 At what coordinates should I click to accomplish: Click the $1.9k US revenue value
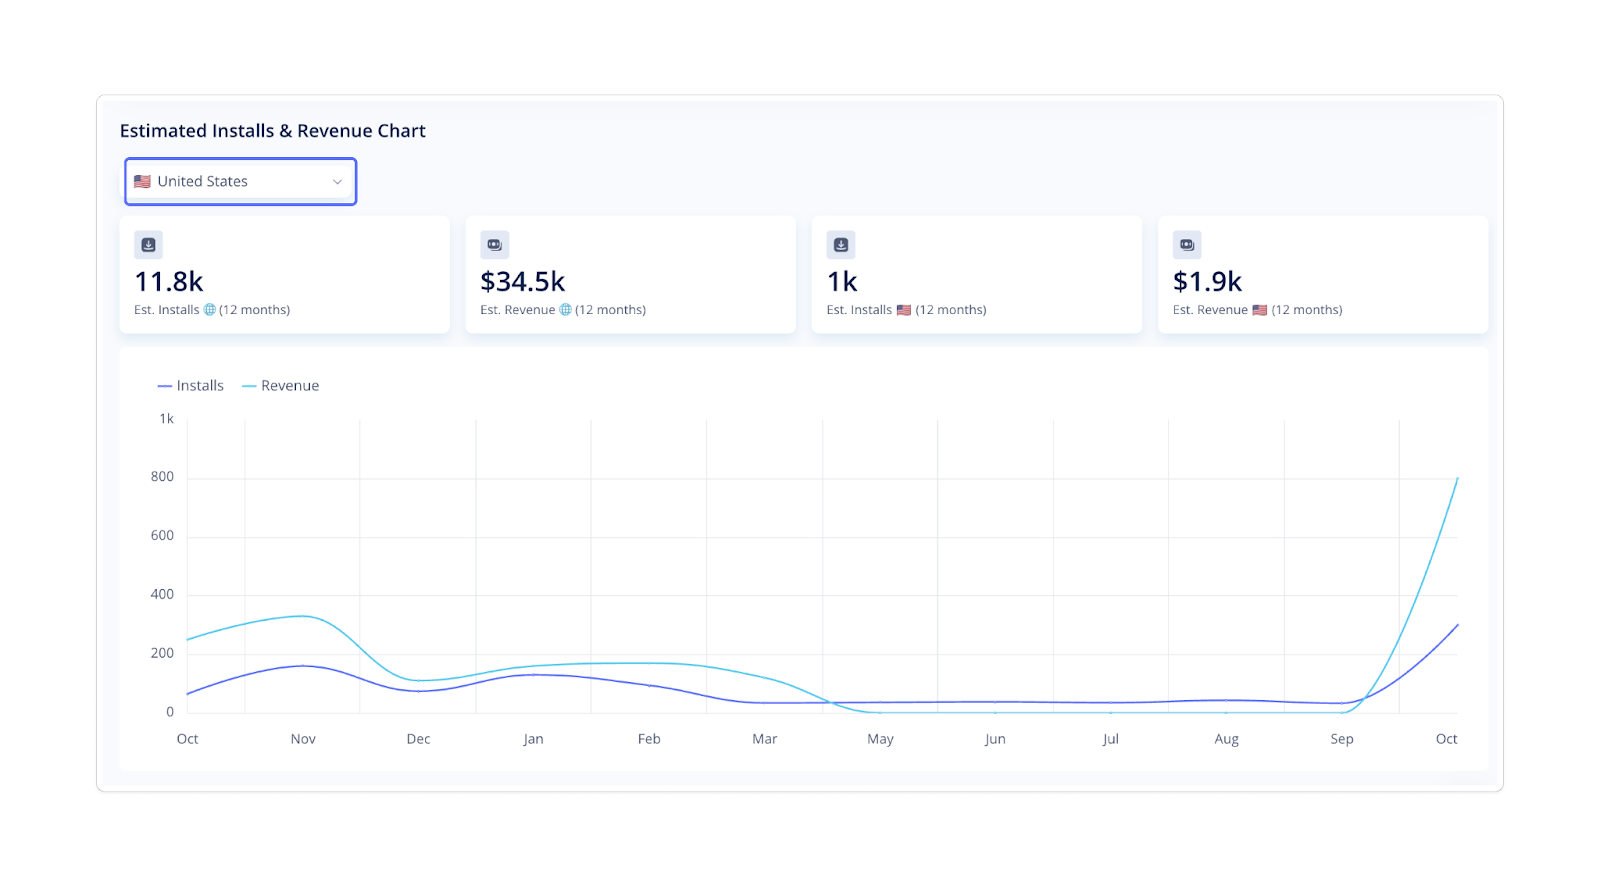(1208, 282)
